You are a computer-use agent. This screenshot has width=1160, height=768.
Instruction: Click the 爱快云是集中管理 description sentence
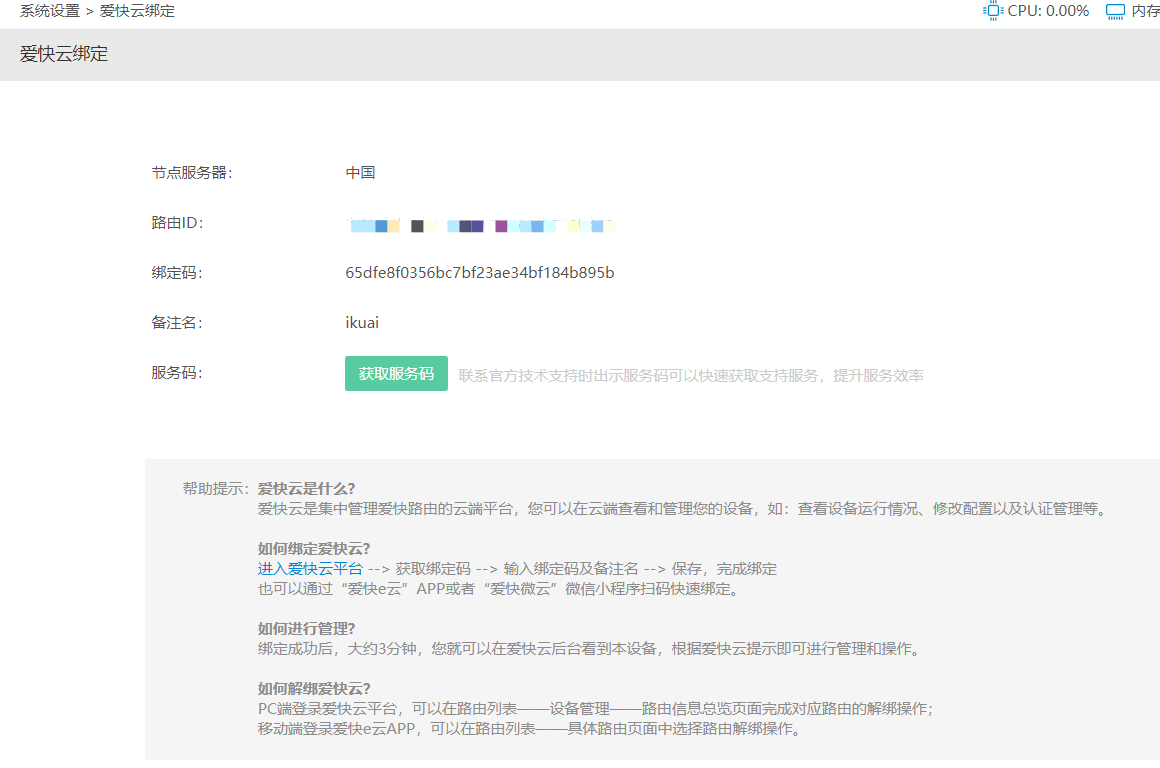click(684, 509)
